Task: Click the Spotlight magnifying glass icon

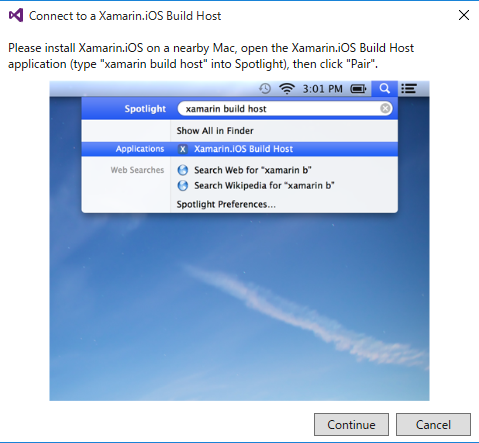Action: (x=384, y=89)
